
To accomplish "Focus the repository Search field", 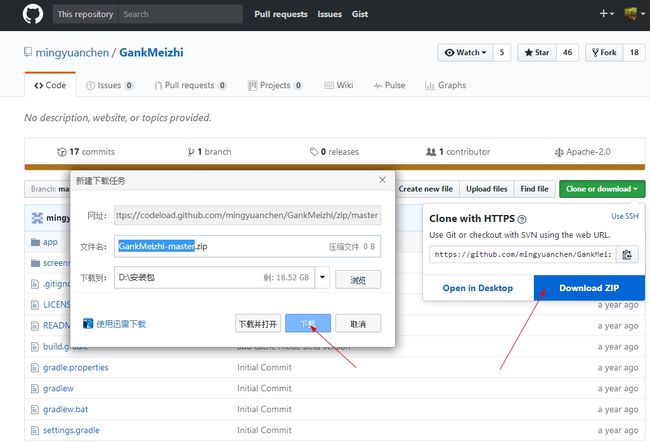I will pyautogui.click(x=180, y=14).
